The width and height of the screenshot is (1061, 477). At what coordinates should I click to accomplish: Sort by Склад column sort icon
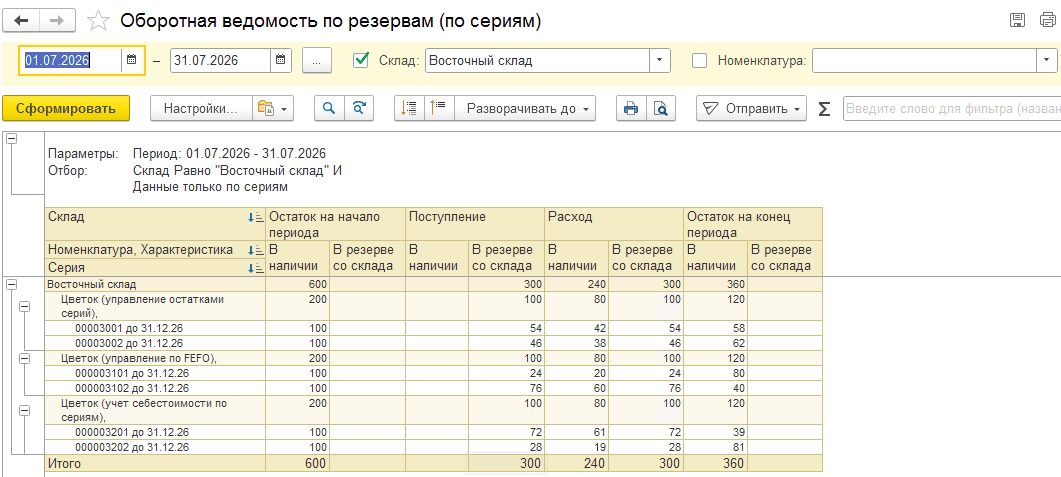(255, 217)
